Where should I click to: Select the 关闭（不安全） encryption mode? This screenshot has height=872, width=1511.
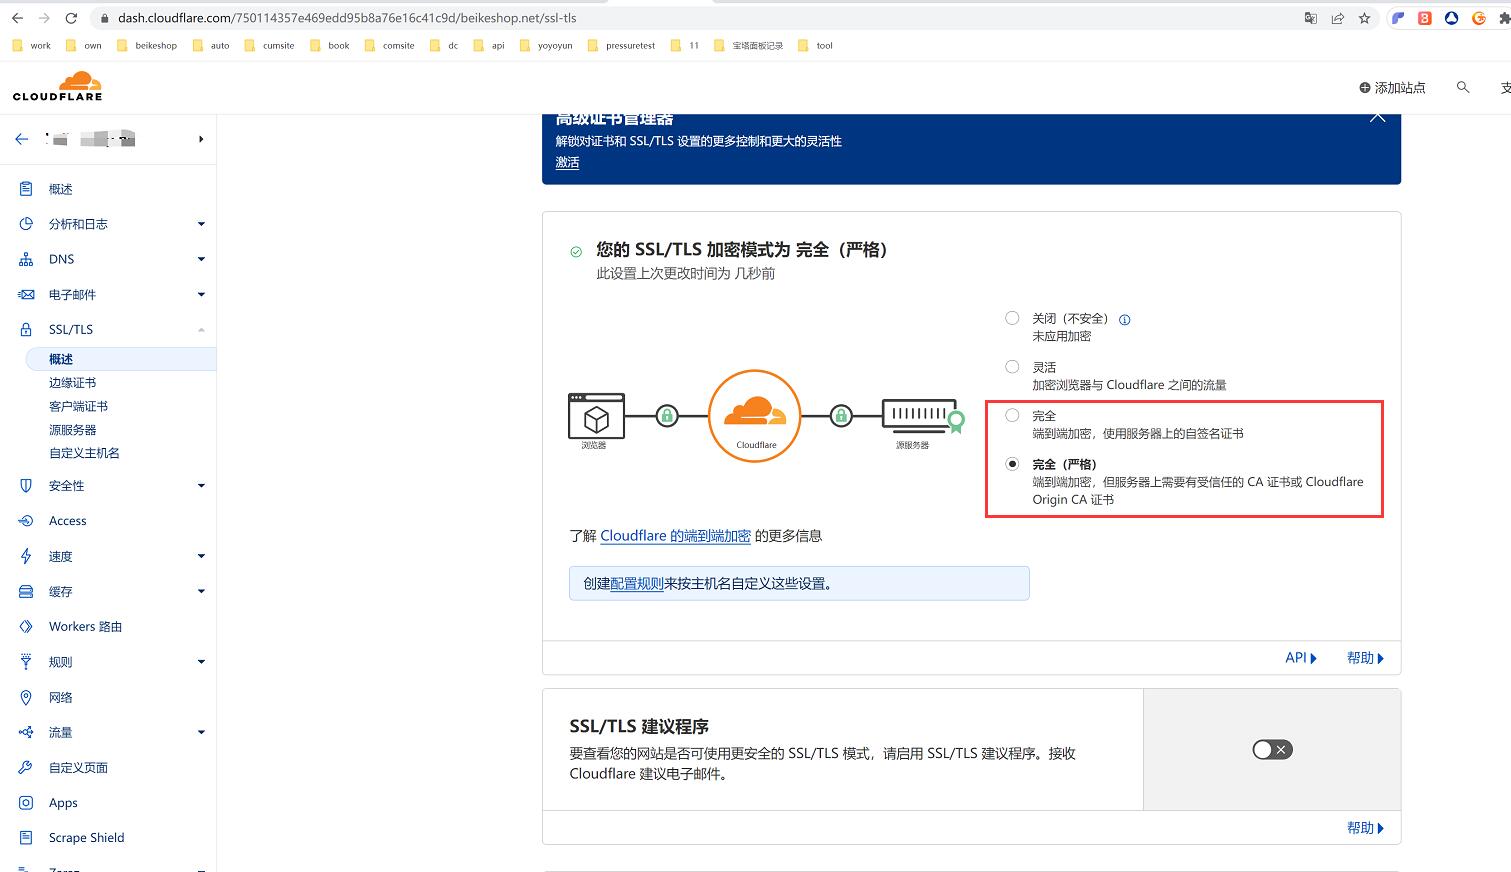coord(1012,318)
